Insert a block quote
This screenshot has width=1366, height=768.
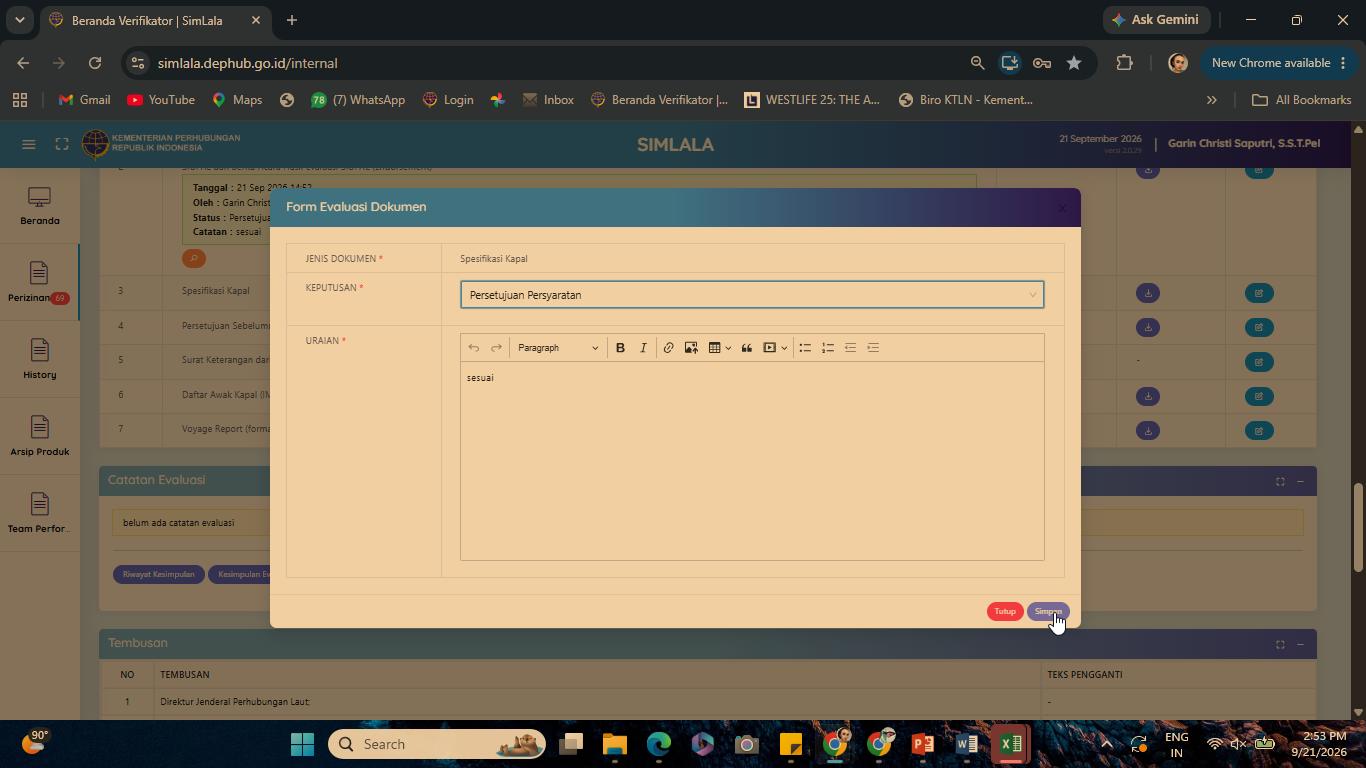click(746, 348)
